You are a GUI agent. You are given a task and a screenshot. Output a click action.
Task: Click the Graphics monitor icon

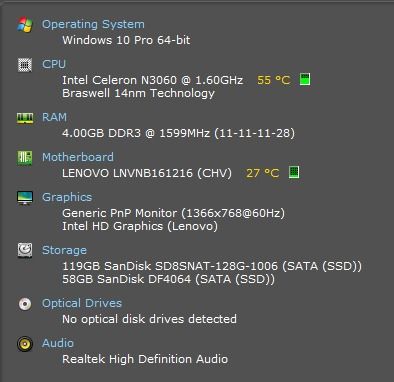(25, 197)
